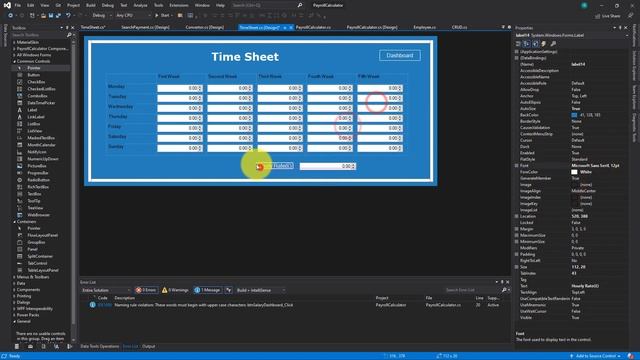Switch to the Employee.cs tab
The width and height of the screenshot is (640, 360).
(424, 27)
